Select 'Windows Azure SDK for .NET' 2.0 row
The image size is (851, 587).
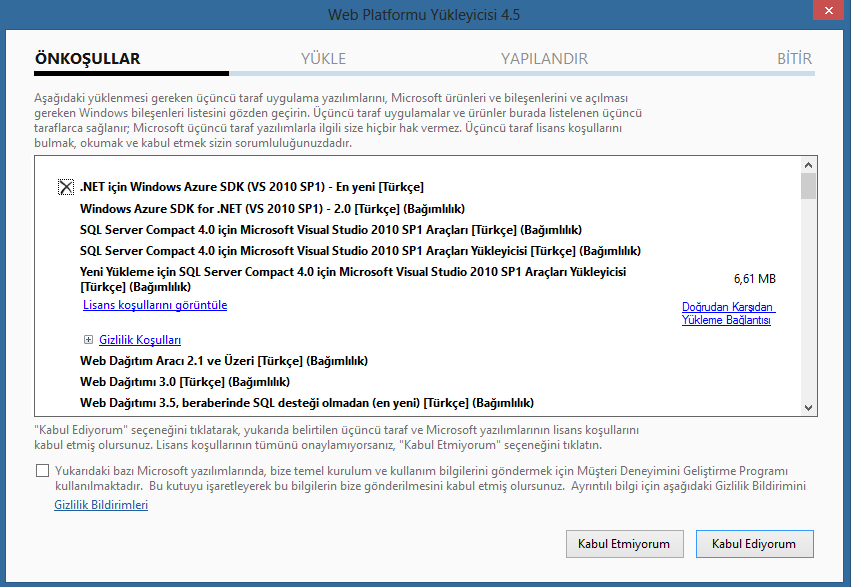[x=272, y=209]
